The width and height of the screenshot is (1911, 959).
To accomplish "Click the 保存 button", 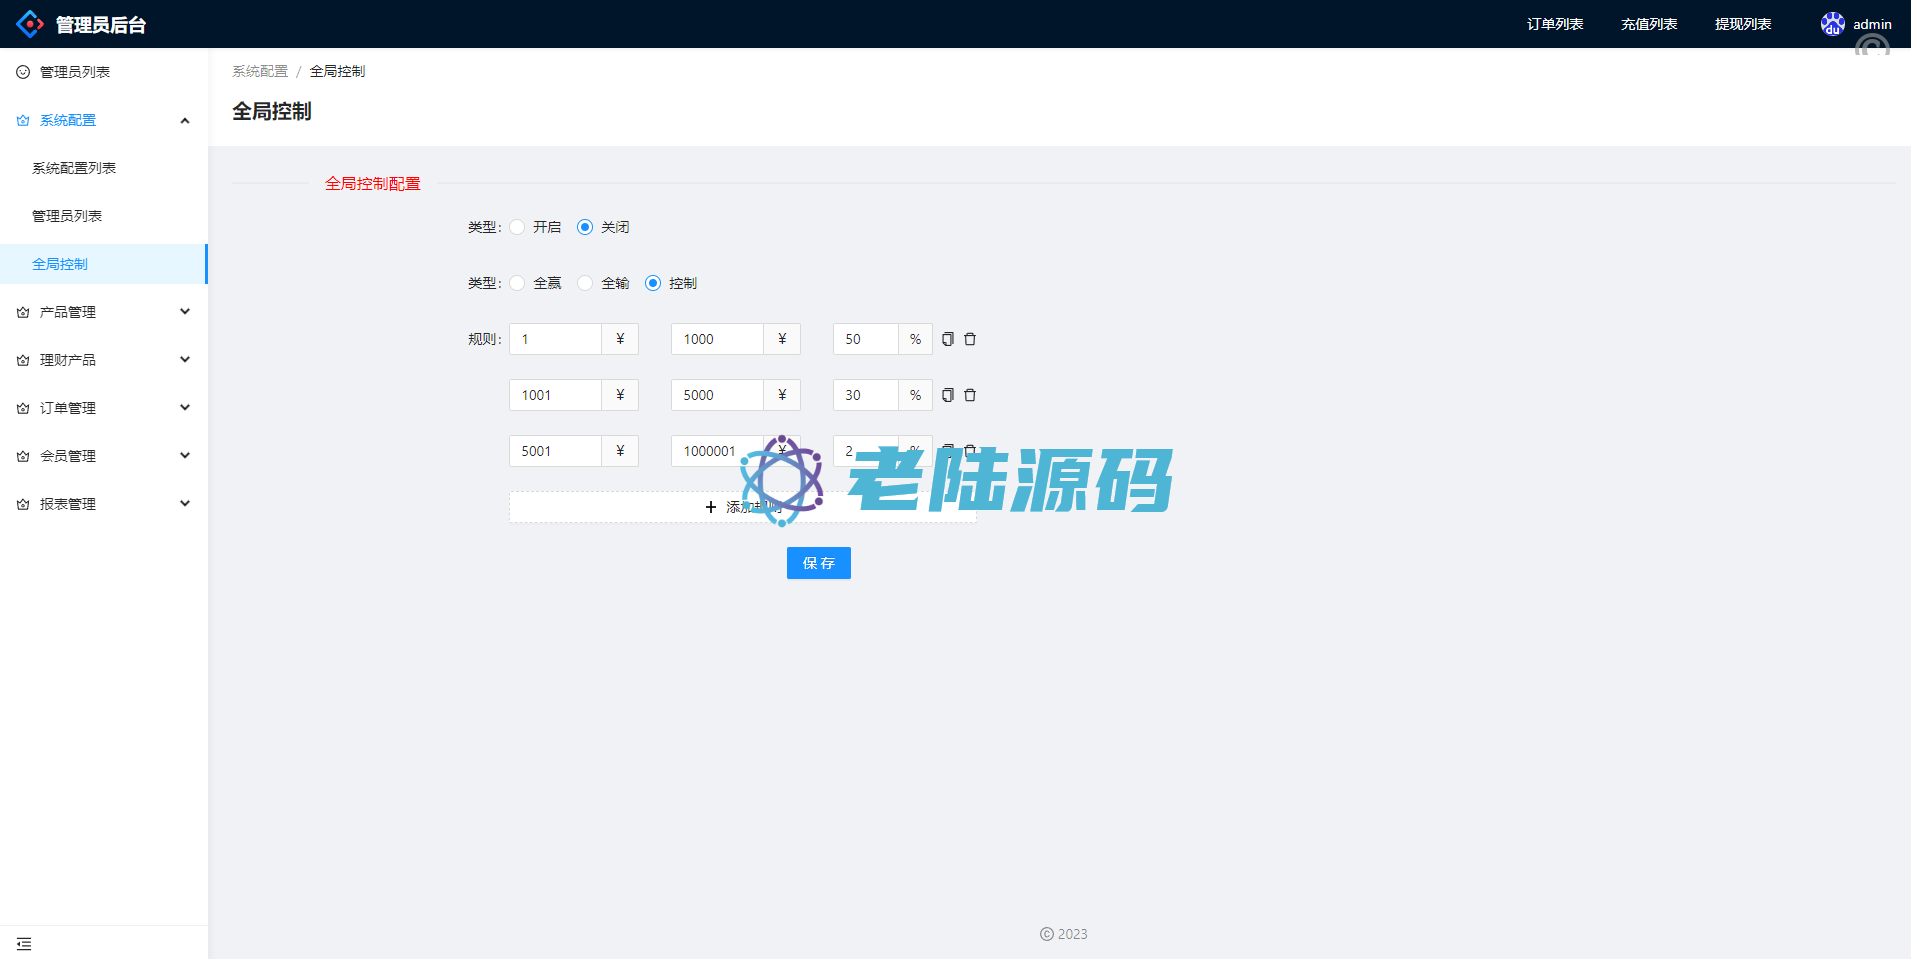I will coord(818,563).
